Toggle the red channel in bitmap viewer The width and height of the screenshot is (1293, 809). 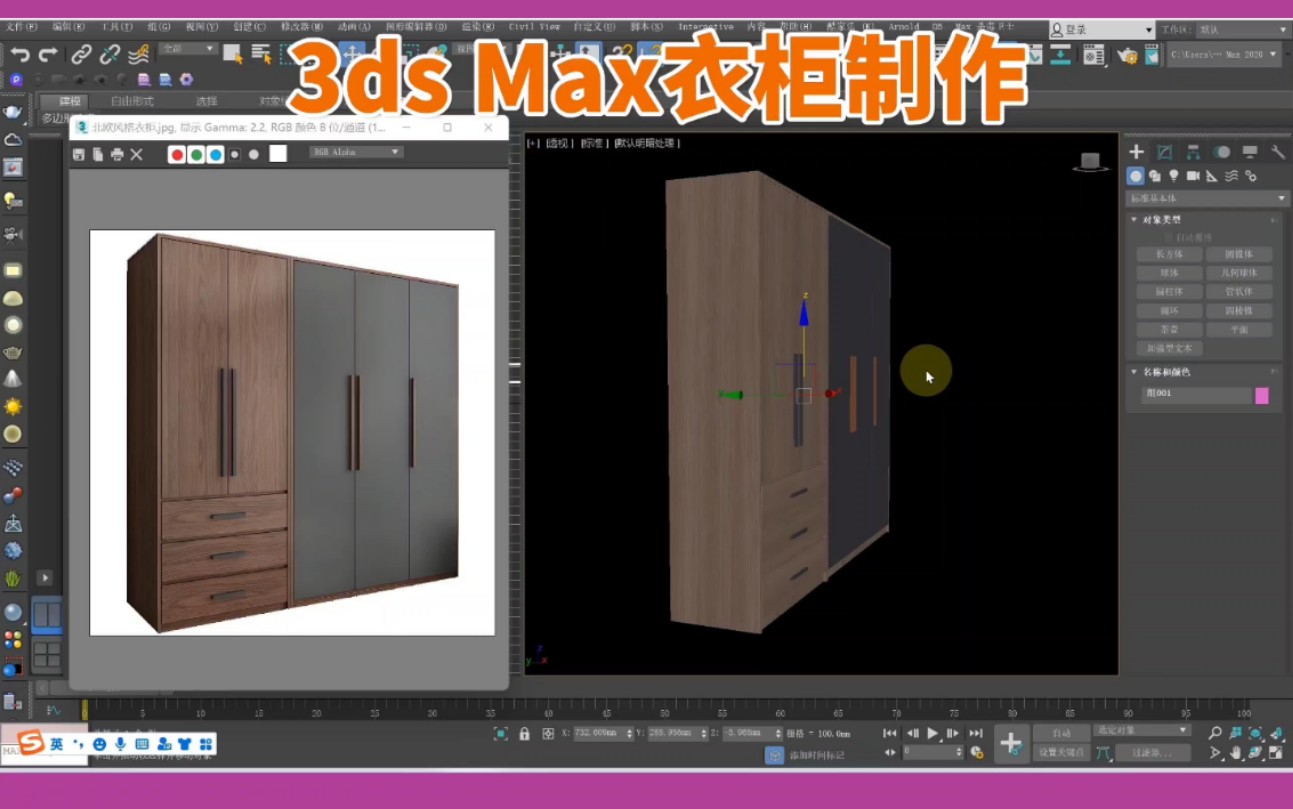point(177,154)
